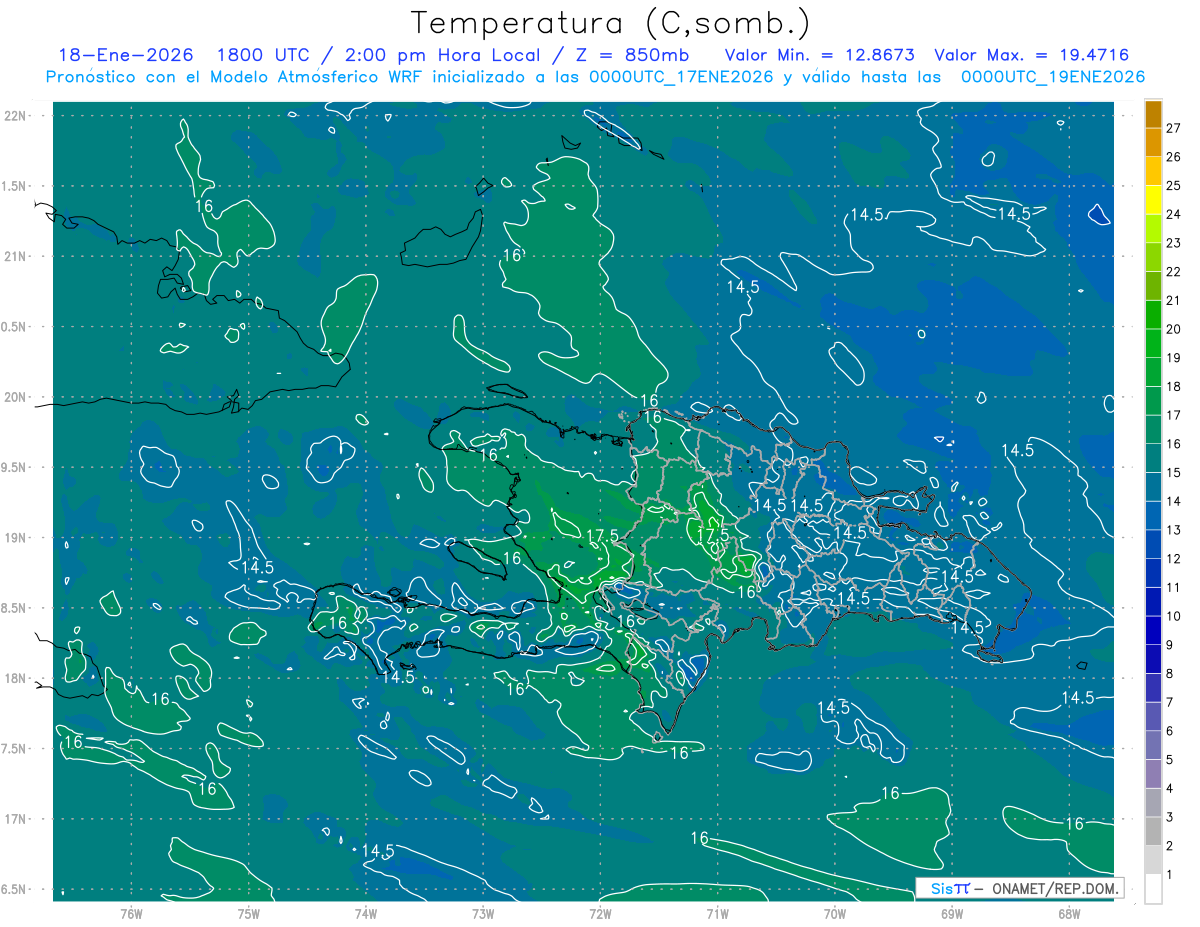The width and height of the screenshot is (1200, 927).
Task: Click the colorbar value label 27
Action: pos(1173,127)
